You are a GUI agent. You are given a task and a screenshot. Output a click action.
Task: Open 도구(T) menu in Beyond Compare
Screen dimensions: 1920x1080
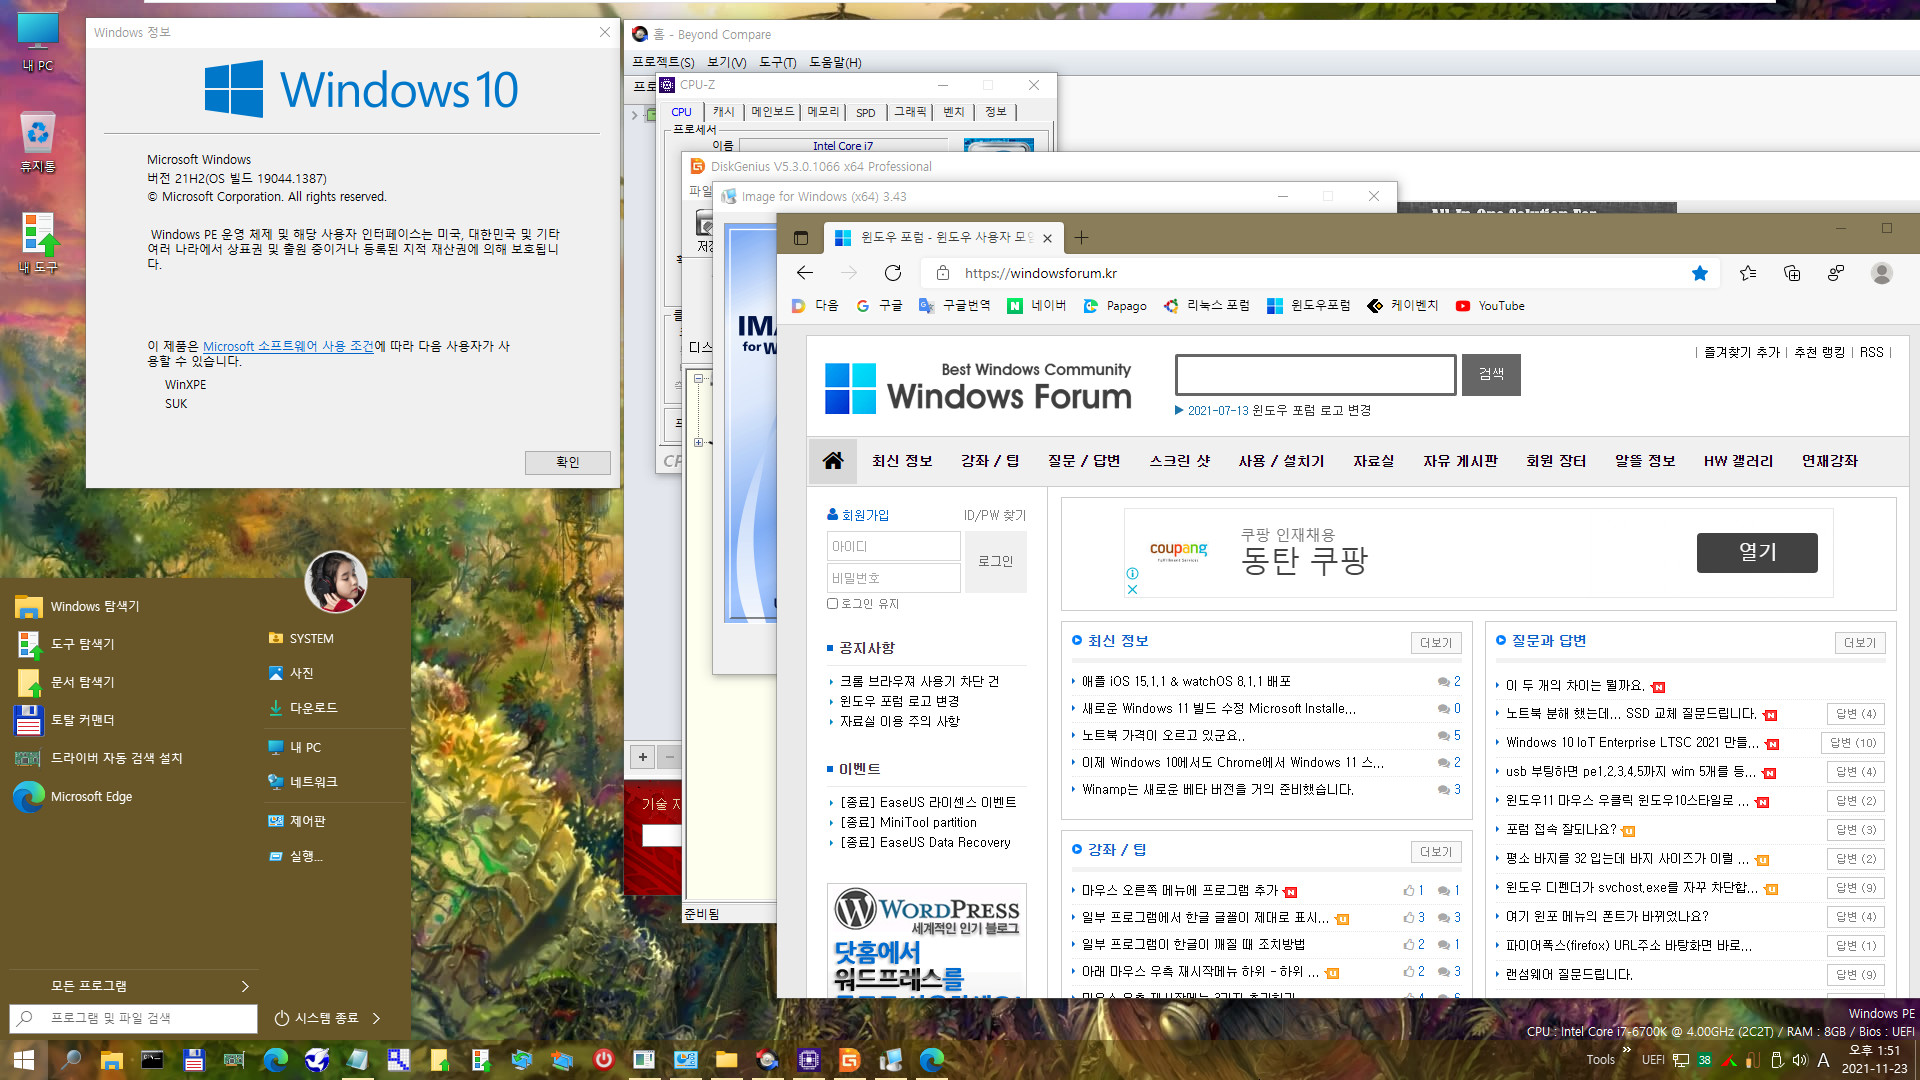(x=777, y=62)
